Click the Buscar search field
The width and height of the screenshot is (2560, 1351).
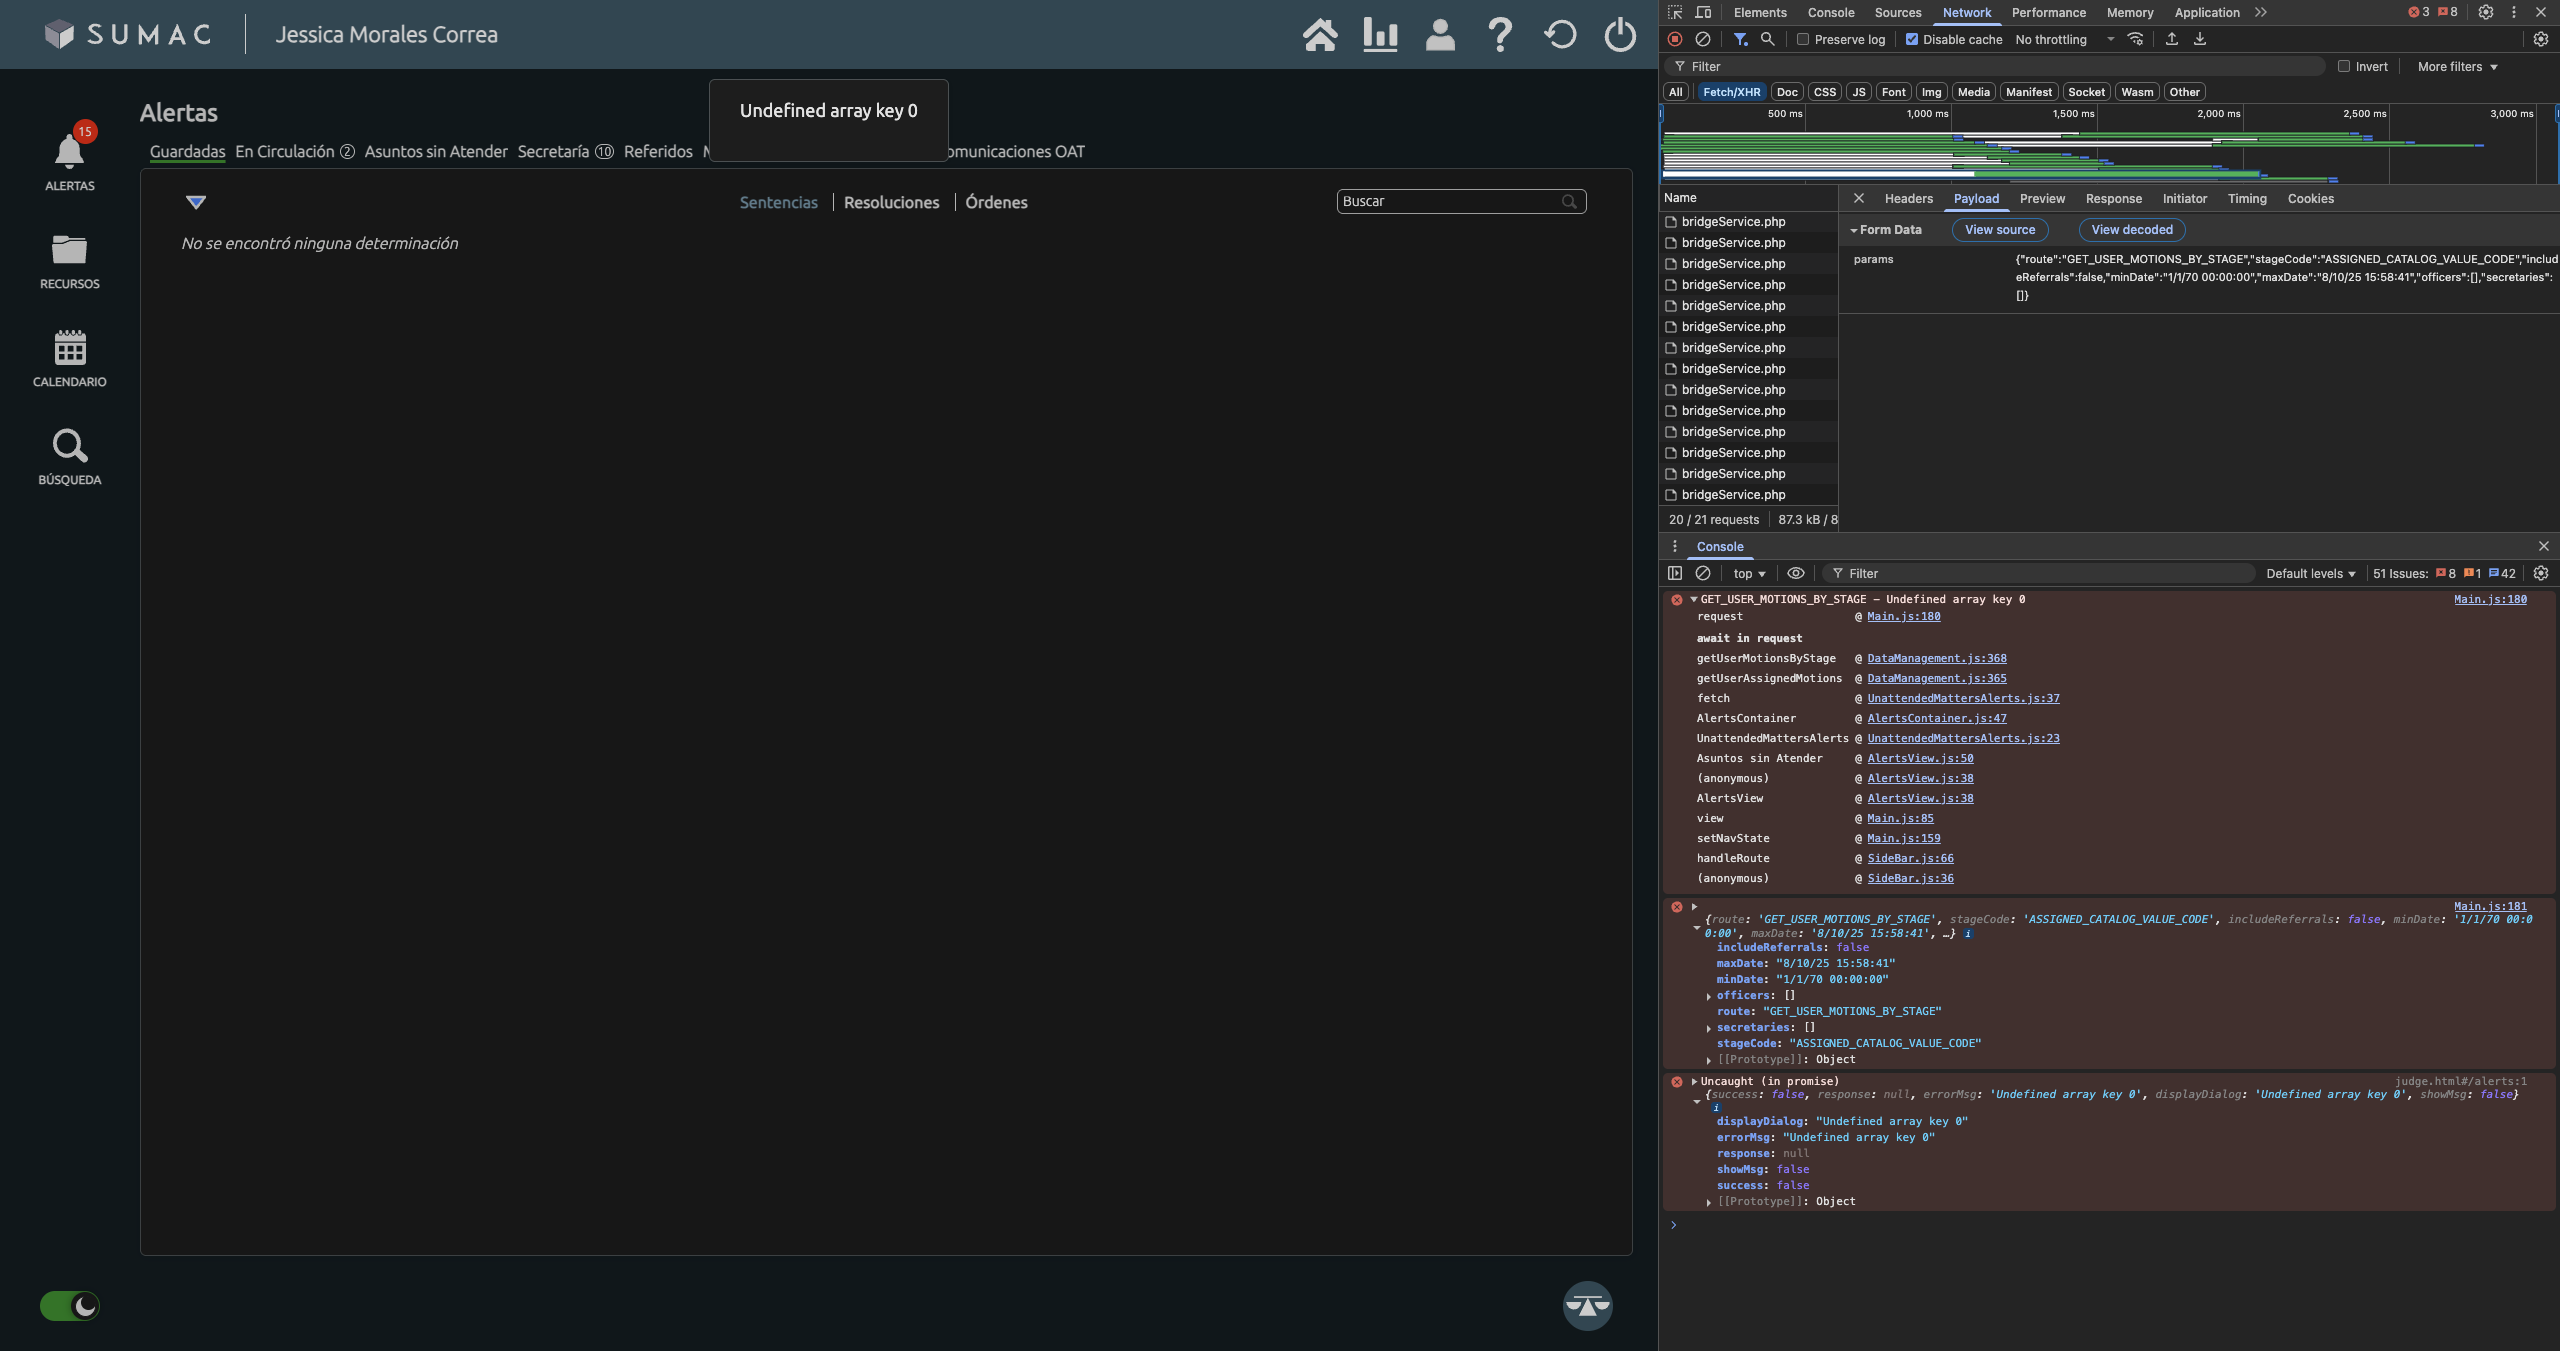(1450, 201)
